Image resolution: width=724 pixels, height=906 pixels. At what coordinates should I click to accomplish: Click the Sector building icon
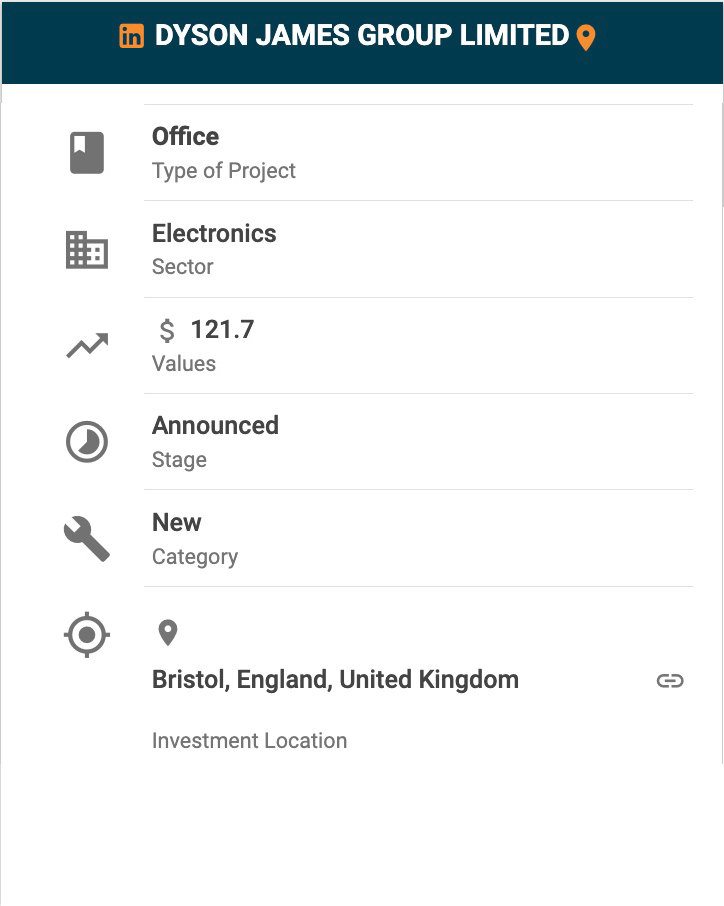87,250
